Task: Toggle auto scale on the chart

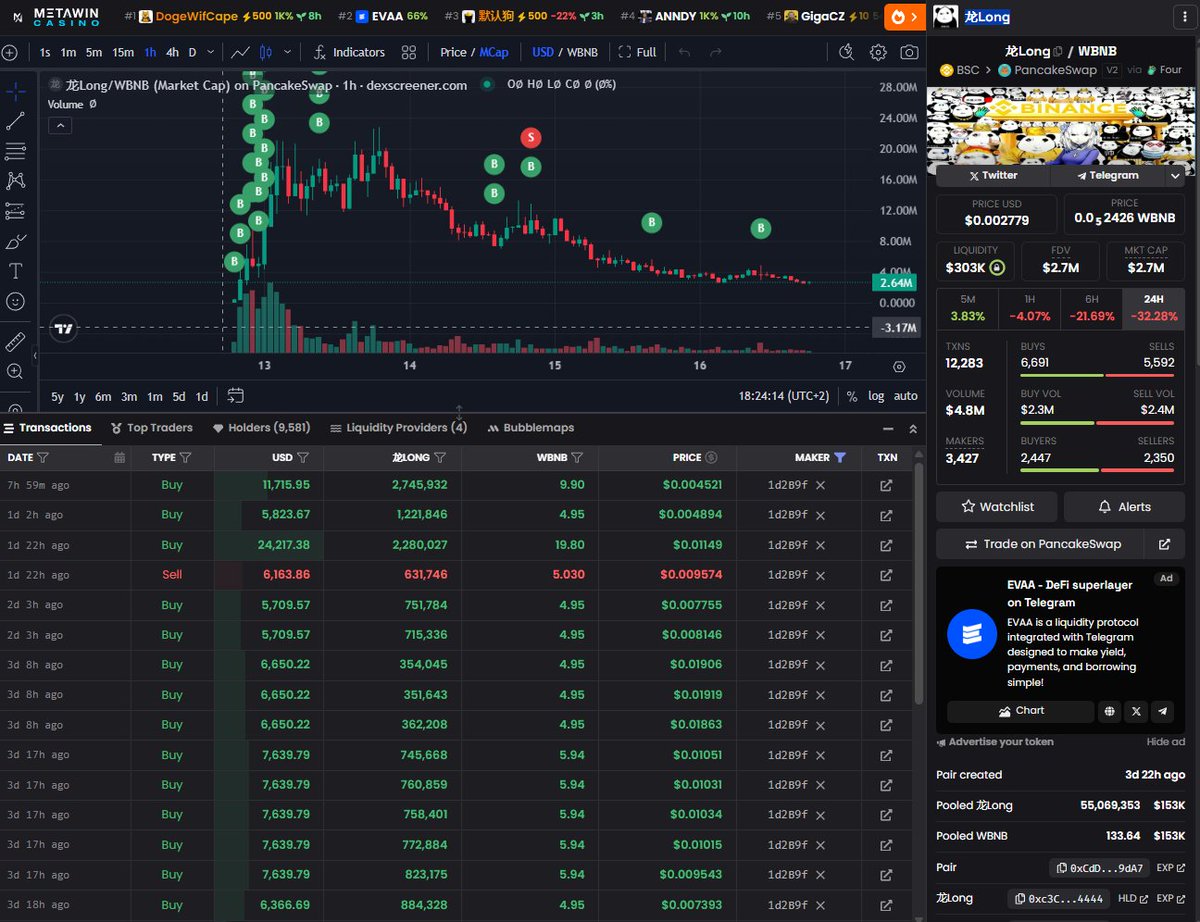Action: (x=905, y=396)
